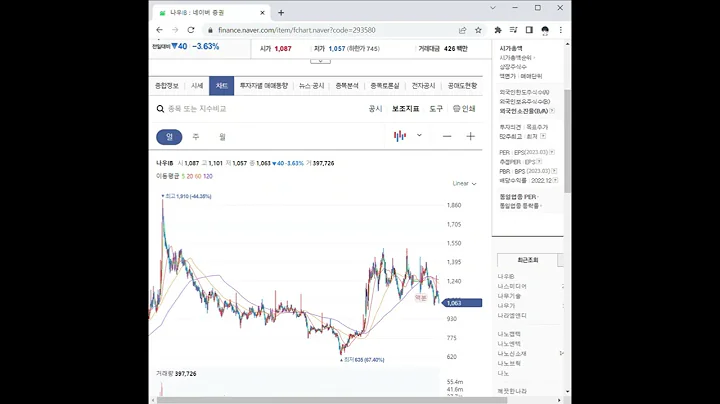This screenshot has height=404, width=720.
Task: Zoom out chart with minus icon
Action: click(x=447, y=136)
